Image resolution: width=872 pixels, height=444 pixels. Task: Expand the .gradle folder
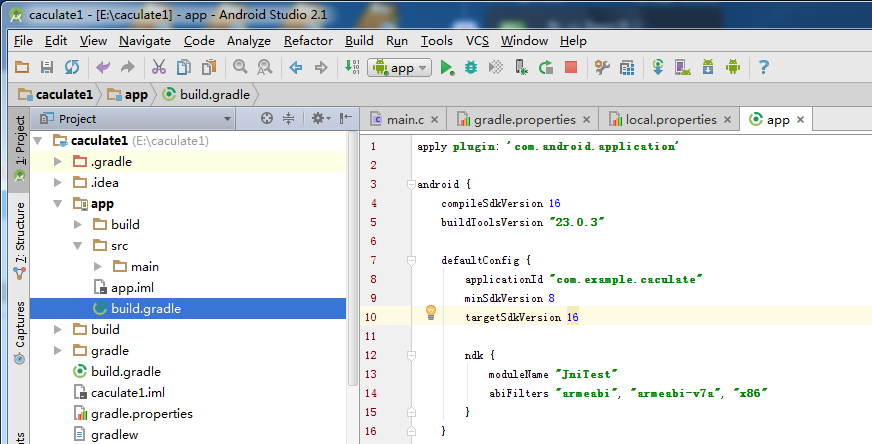pyautogui.click(x=57, y=162)
